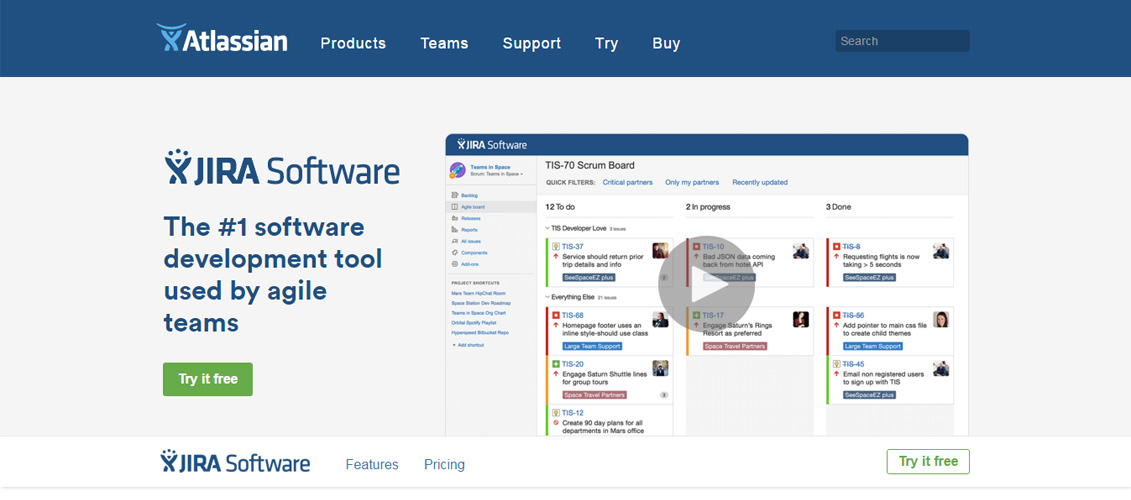Image resolution: width=1131 pixels, height=500 pixels.
Task: Click the assignee avatar on TIS-17 card
Action: (801, 320)
